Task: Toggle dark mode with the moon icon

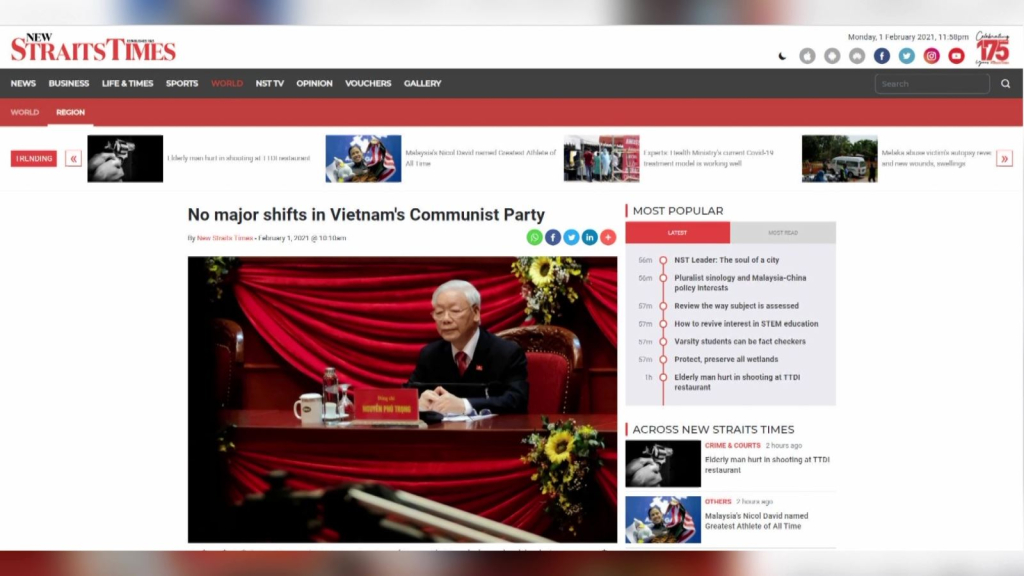Action: coord(782,56)
